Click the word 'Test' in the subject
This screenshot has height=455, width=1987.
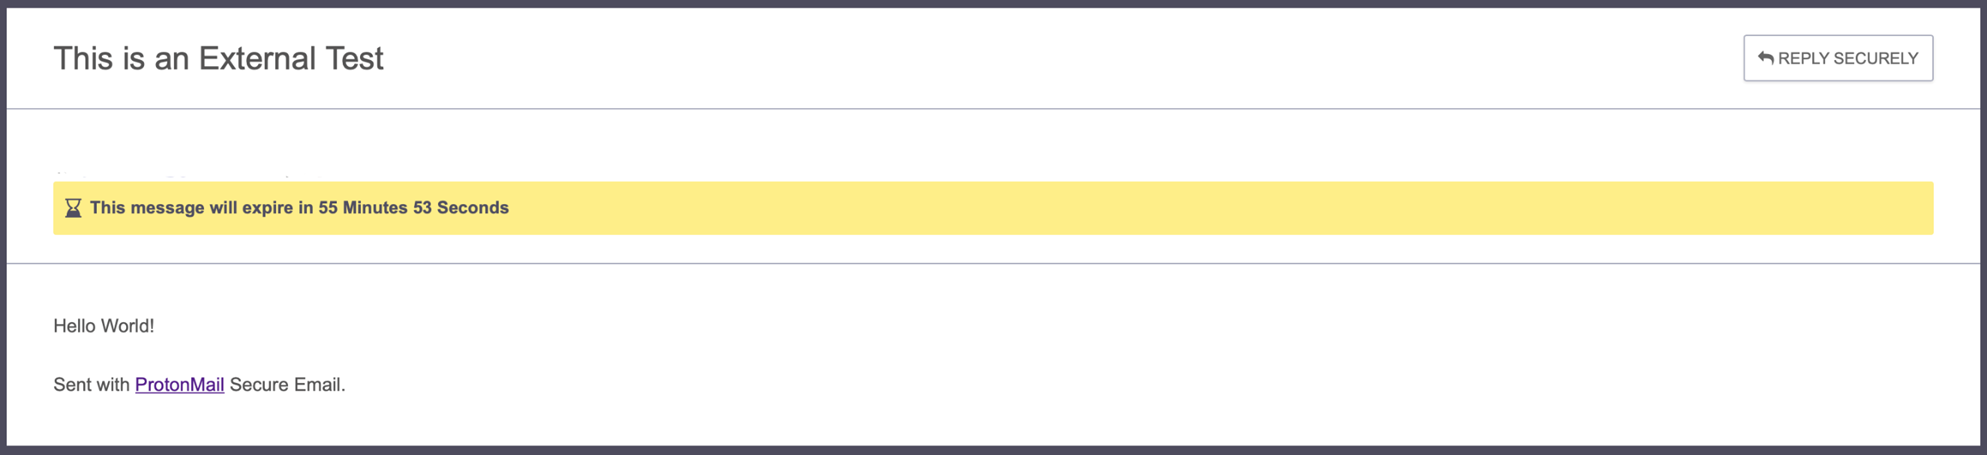347,59
